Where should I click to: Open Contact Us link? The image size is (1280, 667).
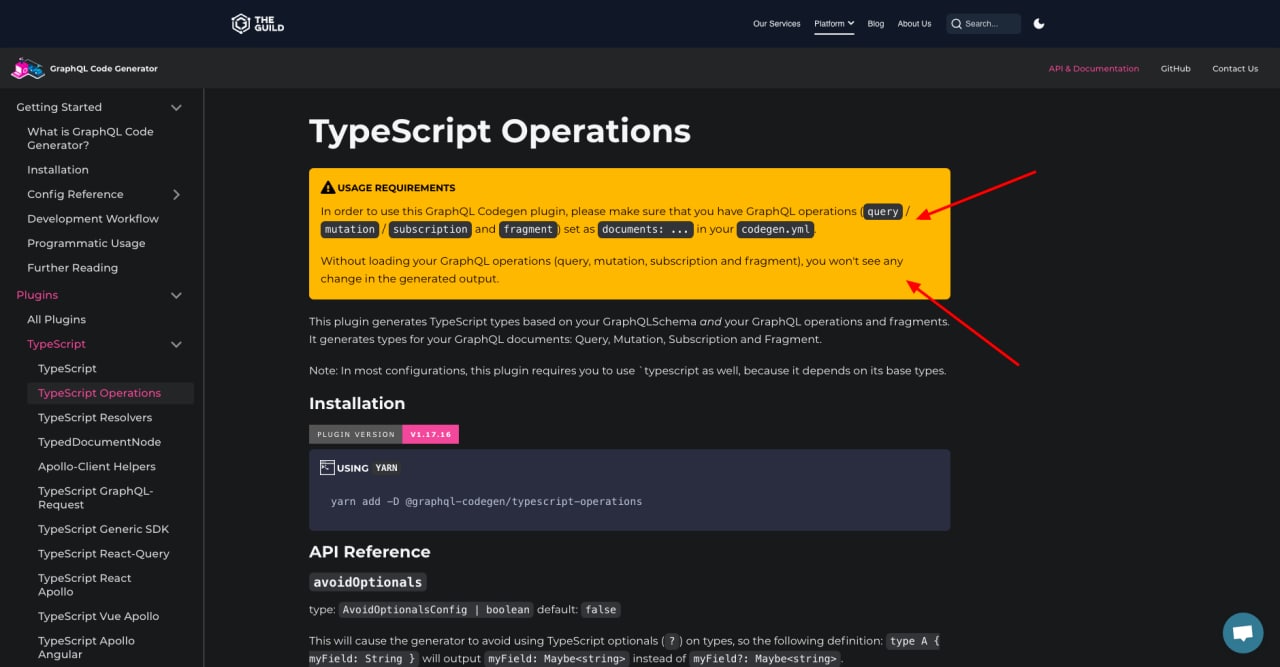(1235, 69)
